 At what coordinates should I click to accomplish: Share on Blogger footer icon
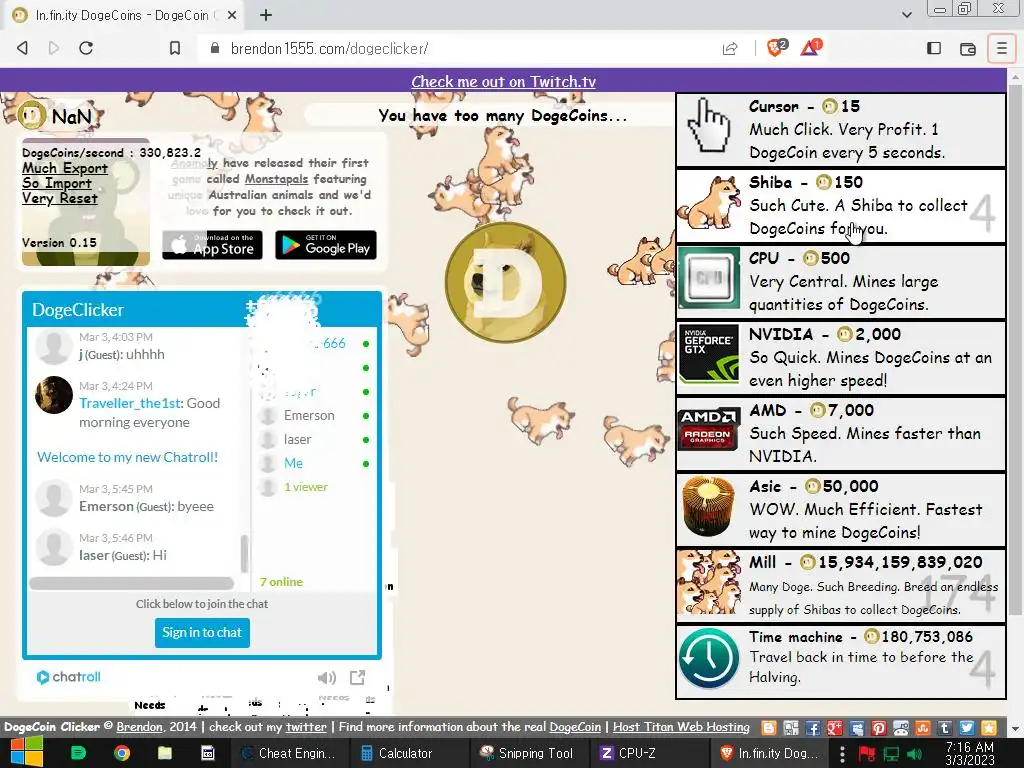(769, 728)
